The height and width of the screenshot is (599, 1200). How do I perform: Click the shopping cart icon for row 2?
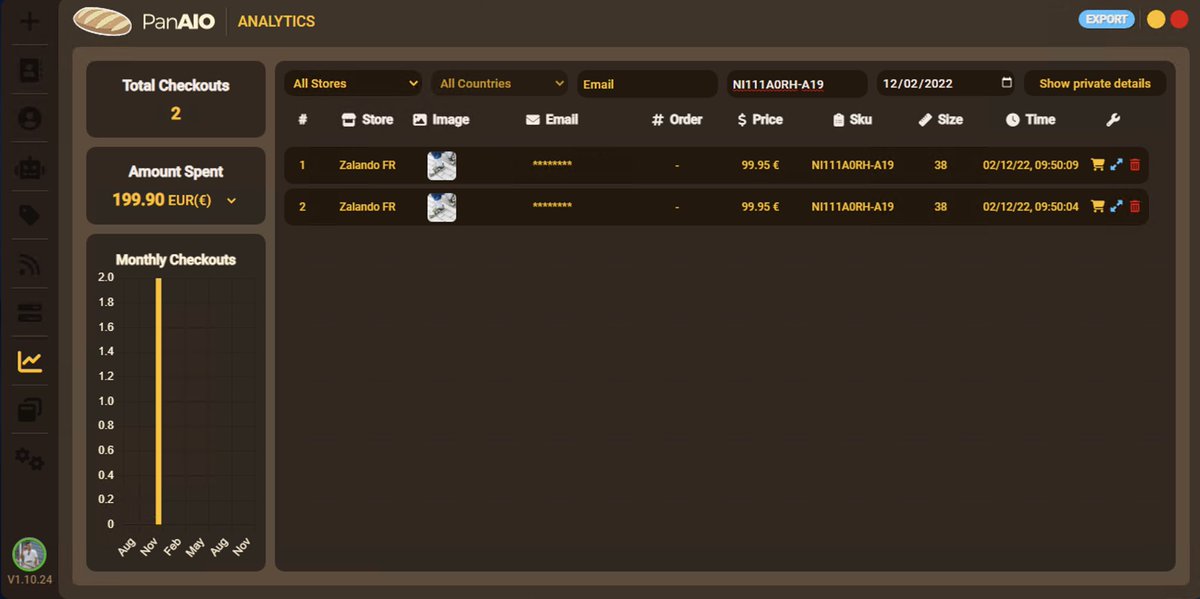(1098, 207)
